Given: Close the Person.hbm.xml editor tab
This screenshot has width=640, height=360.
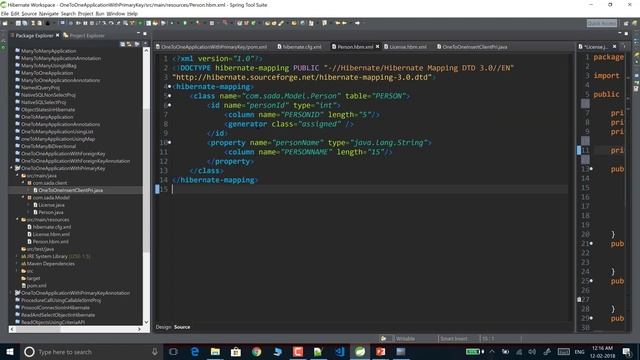Looking at the screenshot, I should point(377,47).
